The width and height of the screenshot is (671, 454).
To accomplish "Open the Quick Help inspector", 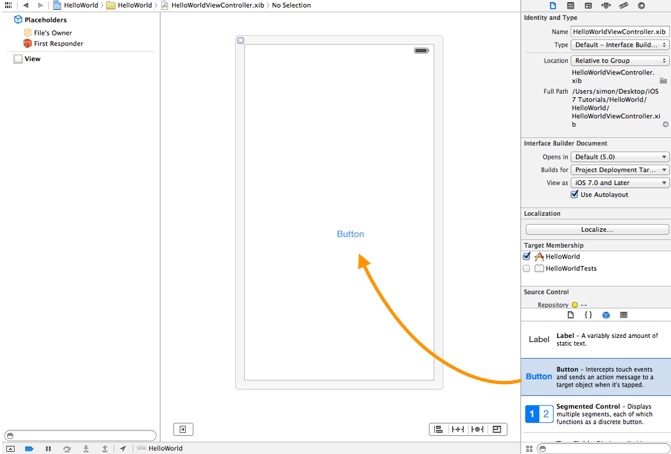I will (x=570, y=6).
